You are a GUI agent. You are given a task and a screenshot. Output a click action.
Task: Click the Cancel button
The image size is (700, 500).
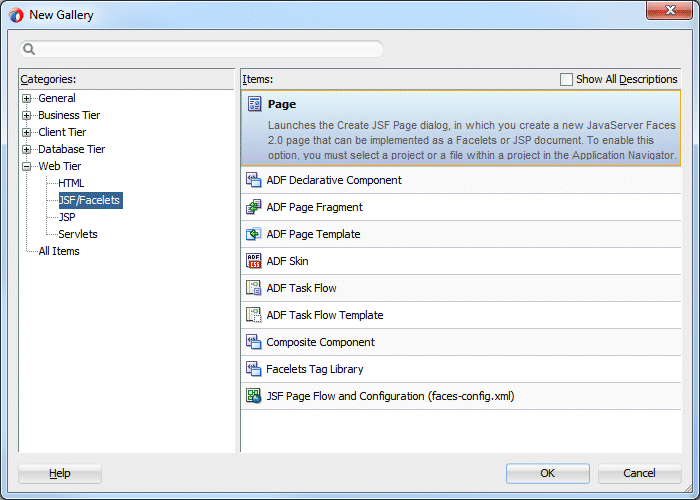[639, 473]
